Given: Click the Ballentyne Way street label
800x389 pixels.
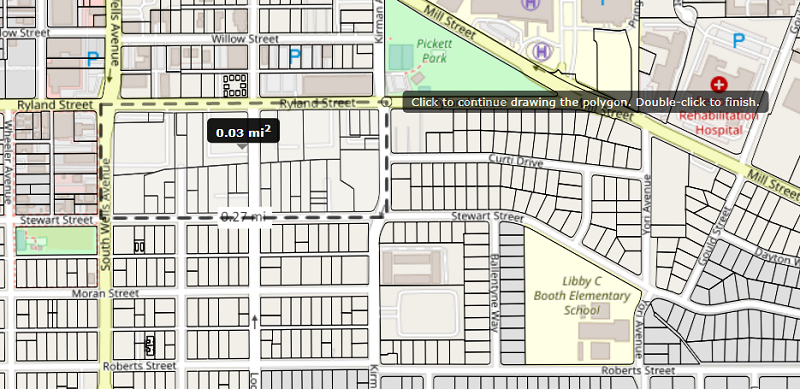Looking at the screenshot, I should pyautogui.click(x=494, y=294).
